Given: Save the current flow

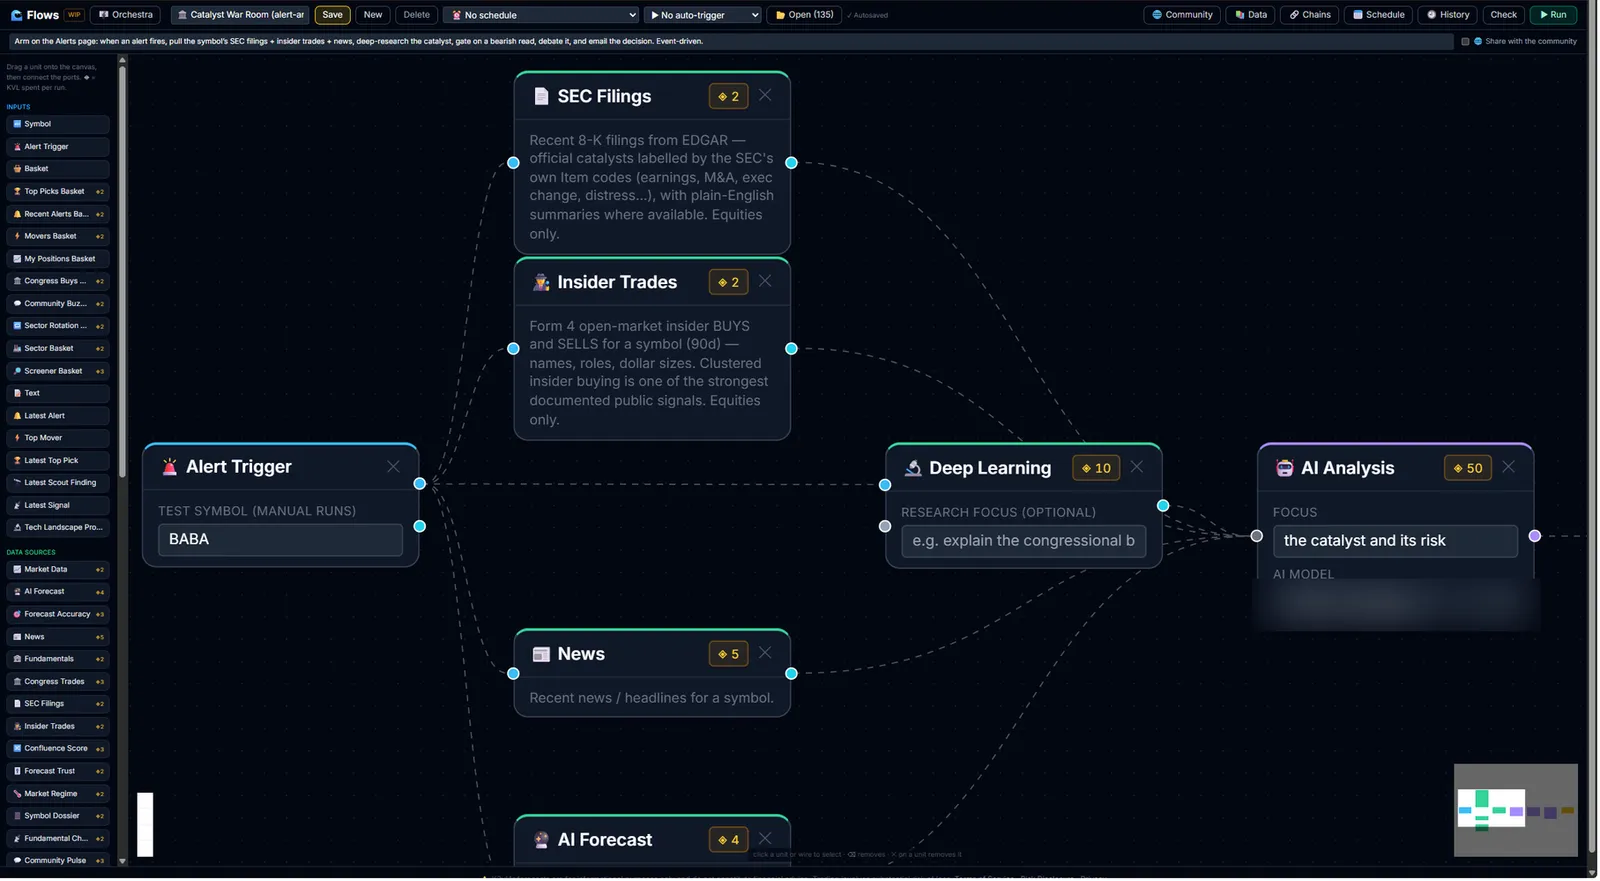Looking at the screenshot, I should coord(333,15).
